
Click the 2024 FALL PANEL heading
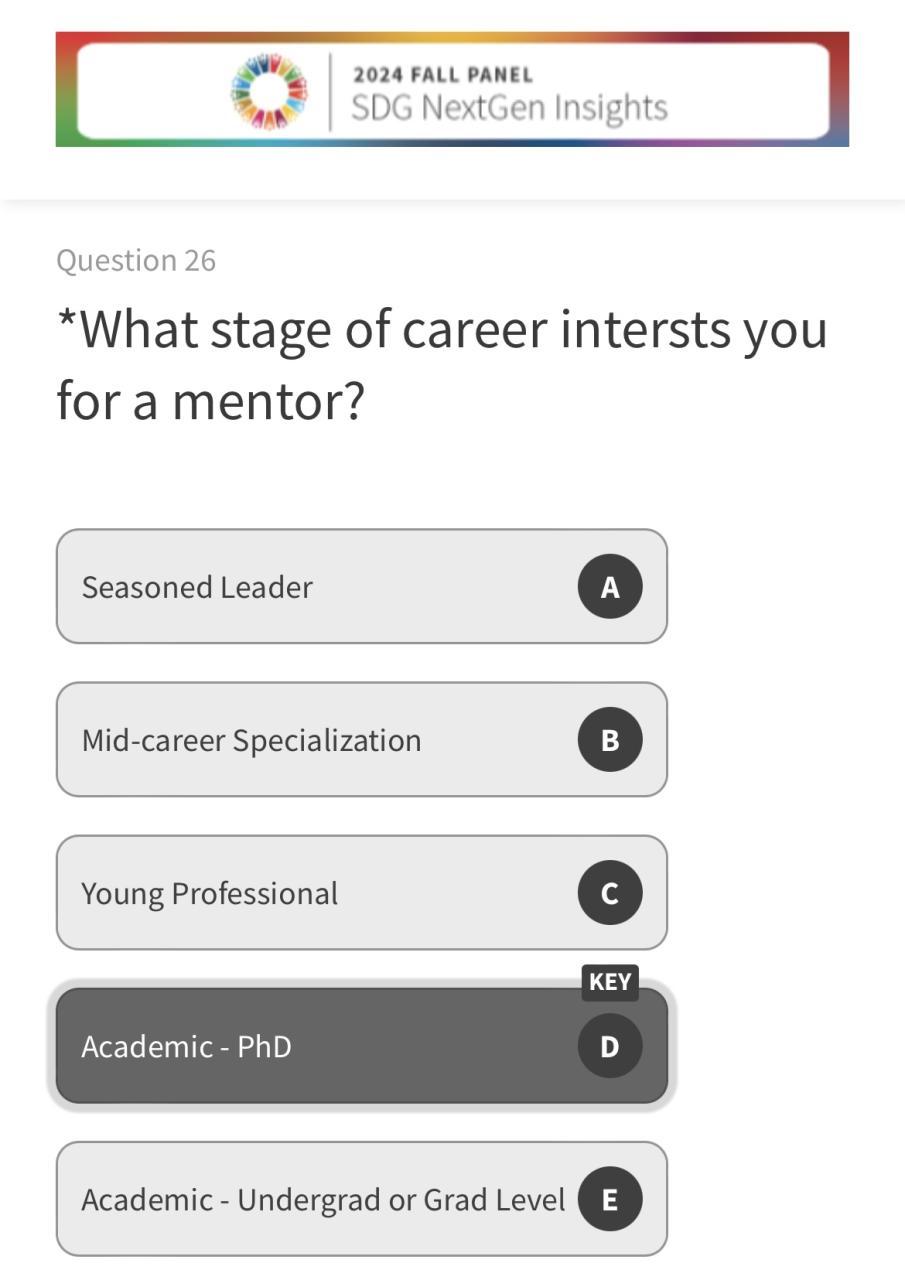(x=443, y=75)
